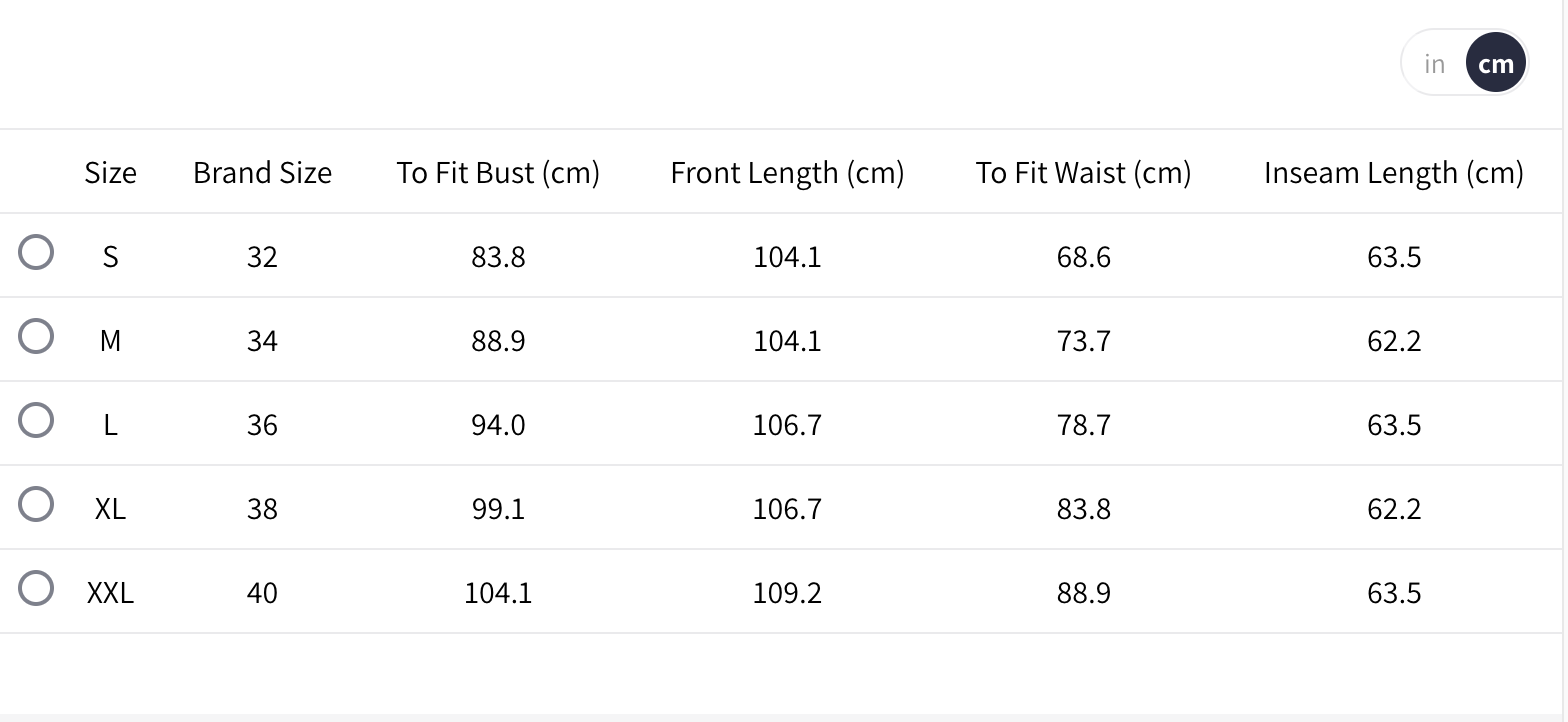1568x722 pixels.
Task: Click the 'XXL' size label
Action: pos(110,593)
